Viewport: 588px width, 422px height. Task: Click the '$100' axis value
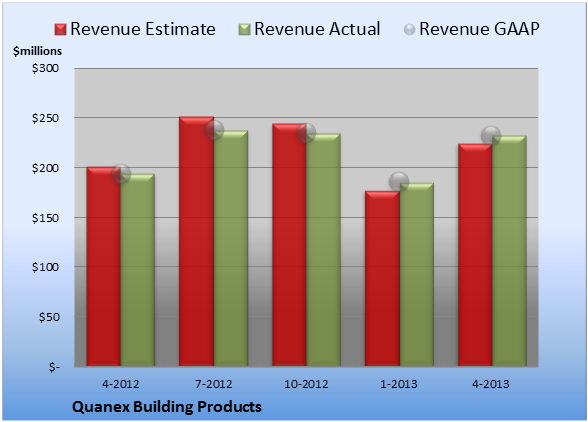pyautogui.click(x=46, y=267)
